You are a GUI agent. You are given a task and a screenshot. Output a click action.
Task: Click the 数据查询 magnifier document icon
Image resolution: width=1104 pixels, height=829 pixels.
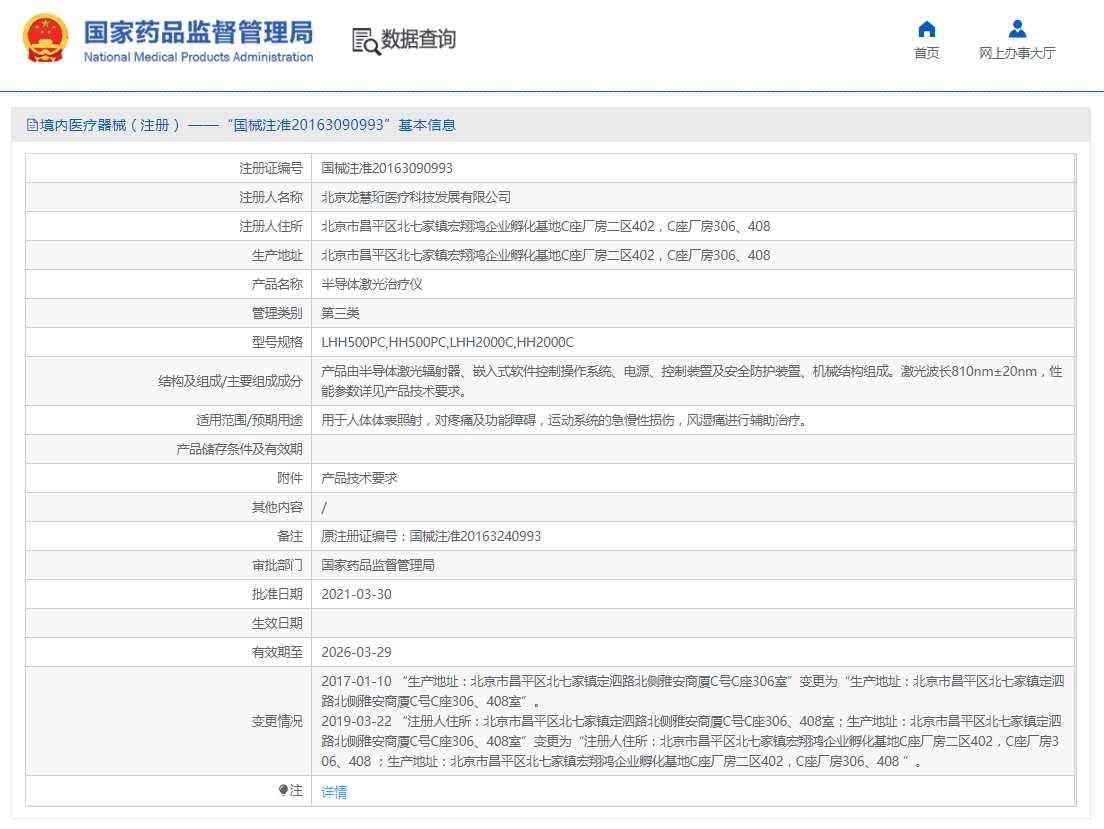[366, 40]
